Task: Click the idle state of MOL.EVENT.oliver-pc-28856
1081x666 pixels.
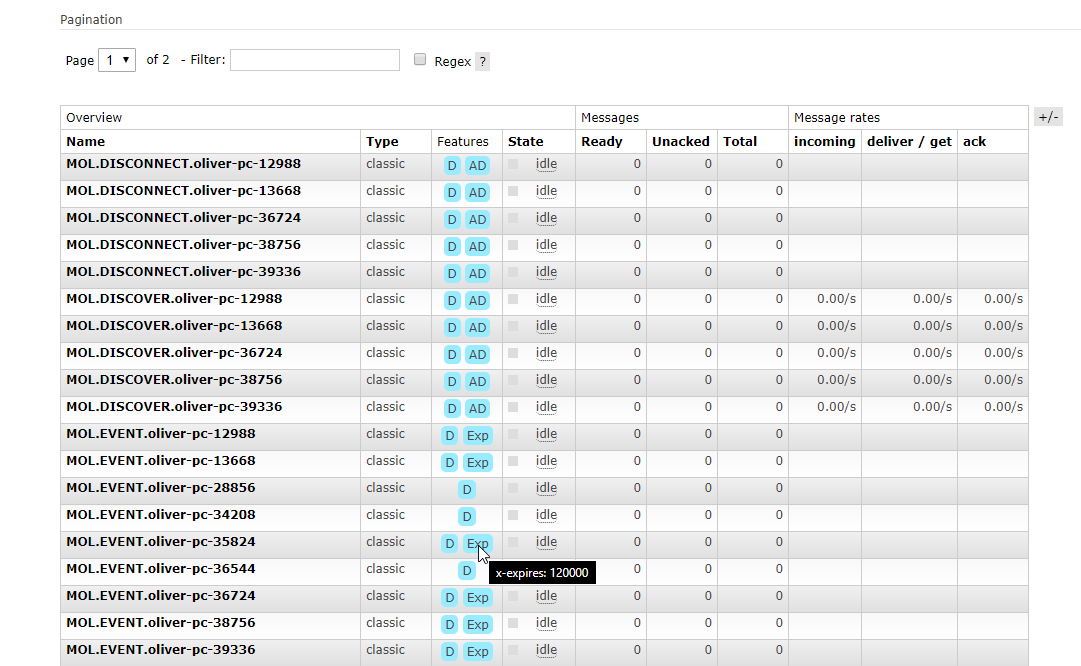Action: click(x=546, y=487)
